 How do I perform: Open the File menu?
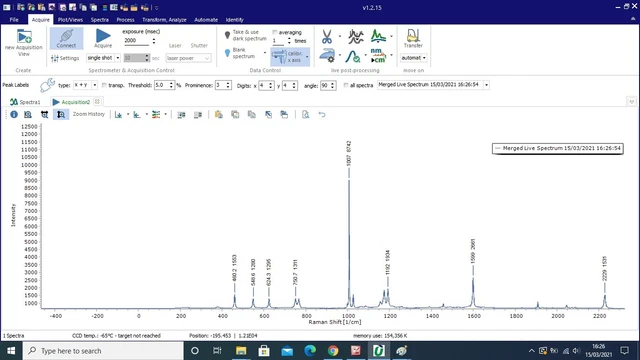14,20
